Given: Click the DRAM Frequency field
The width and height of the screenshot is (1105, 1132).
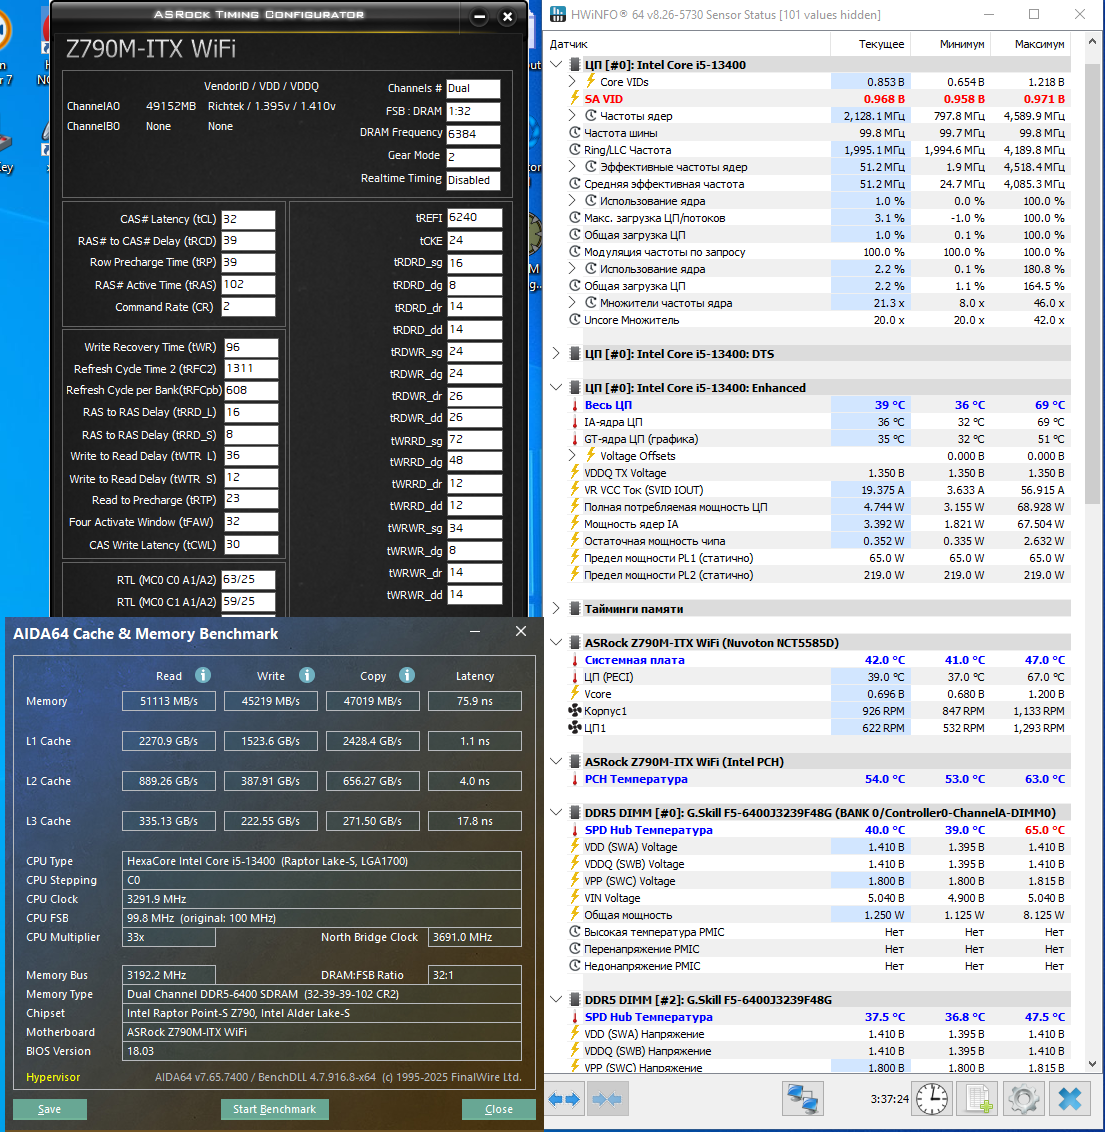Looking at the screenshot, I should (x=473, y=134).
